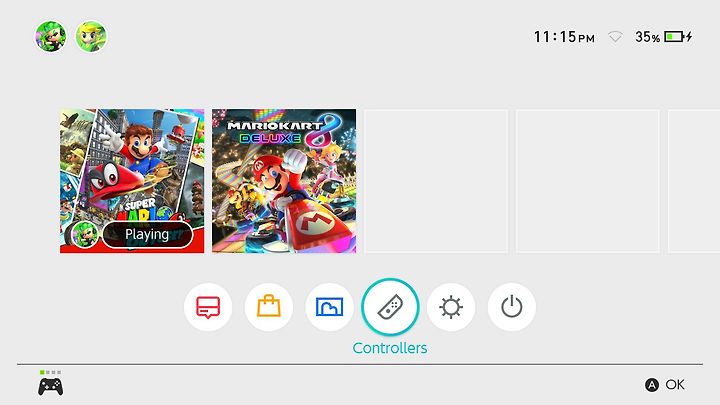Image resolution: width=720 pixels, height=405 pixels.
Task: Open the Album icon
Action: point(329,307)
